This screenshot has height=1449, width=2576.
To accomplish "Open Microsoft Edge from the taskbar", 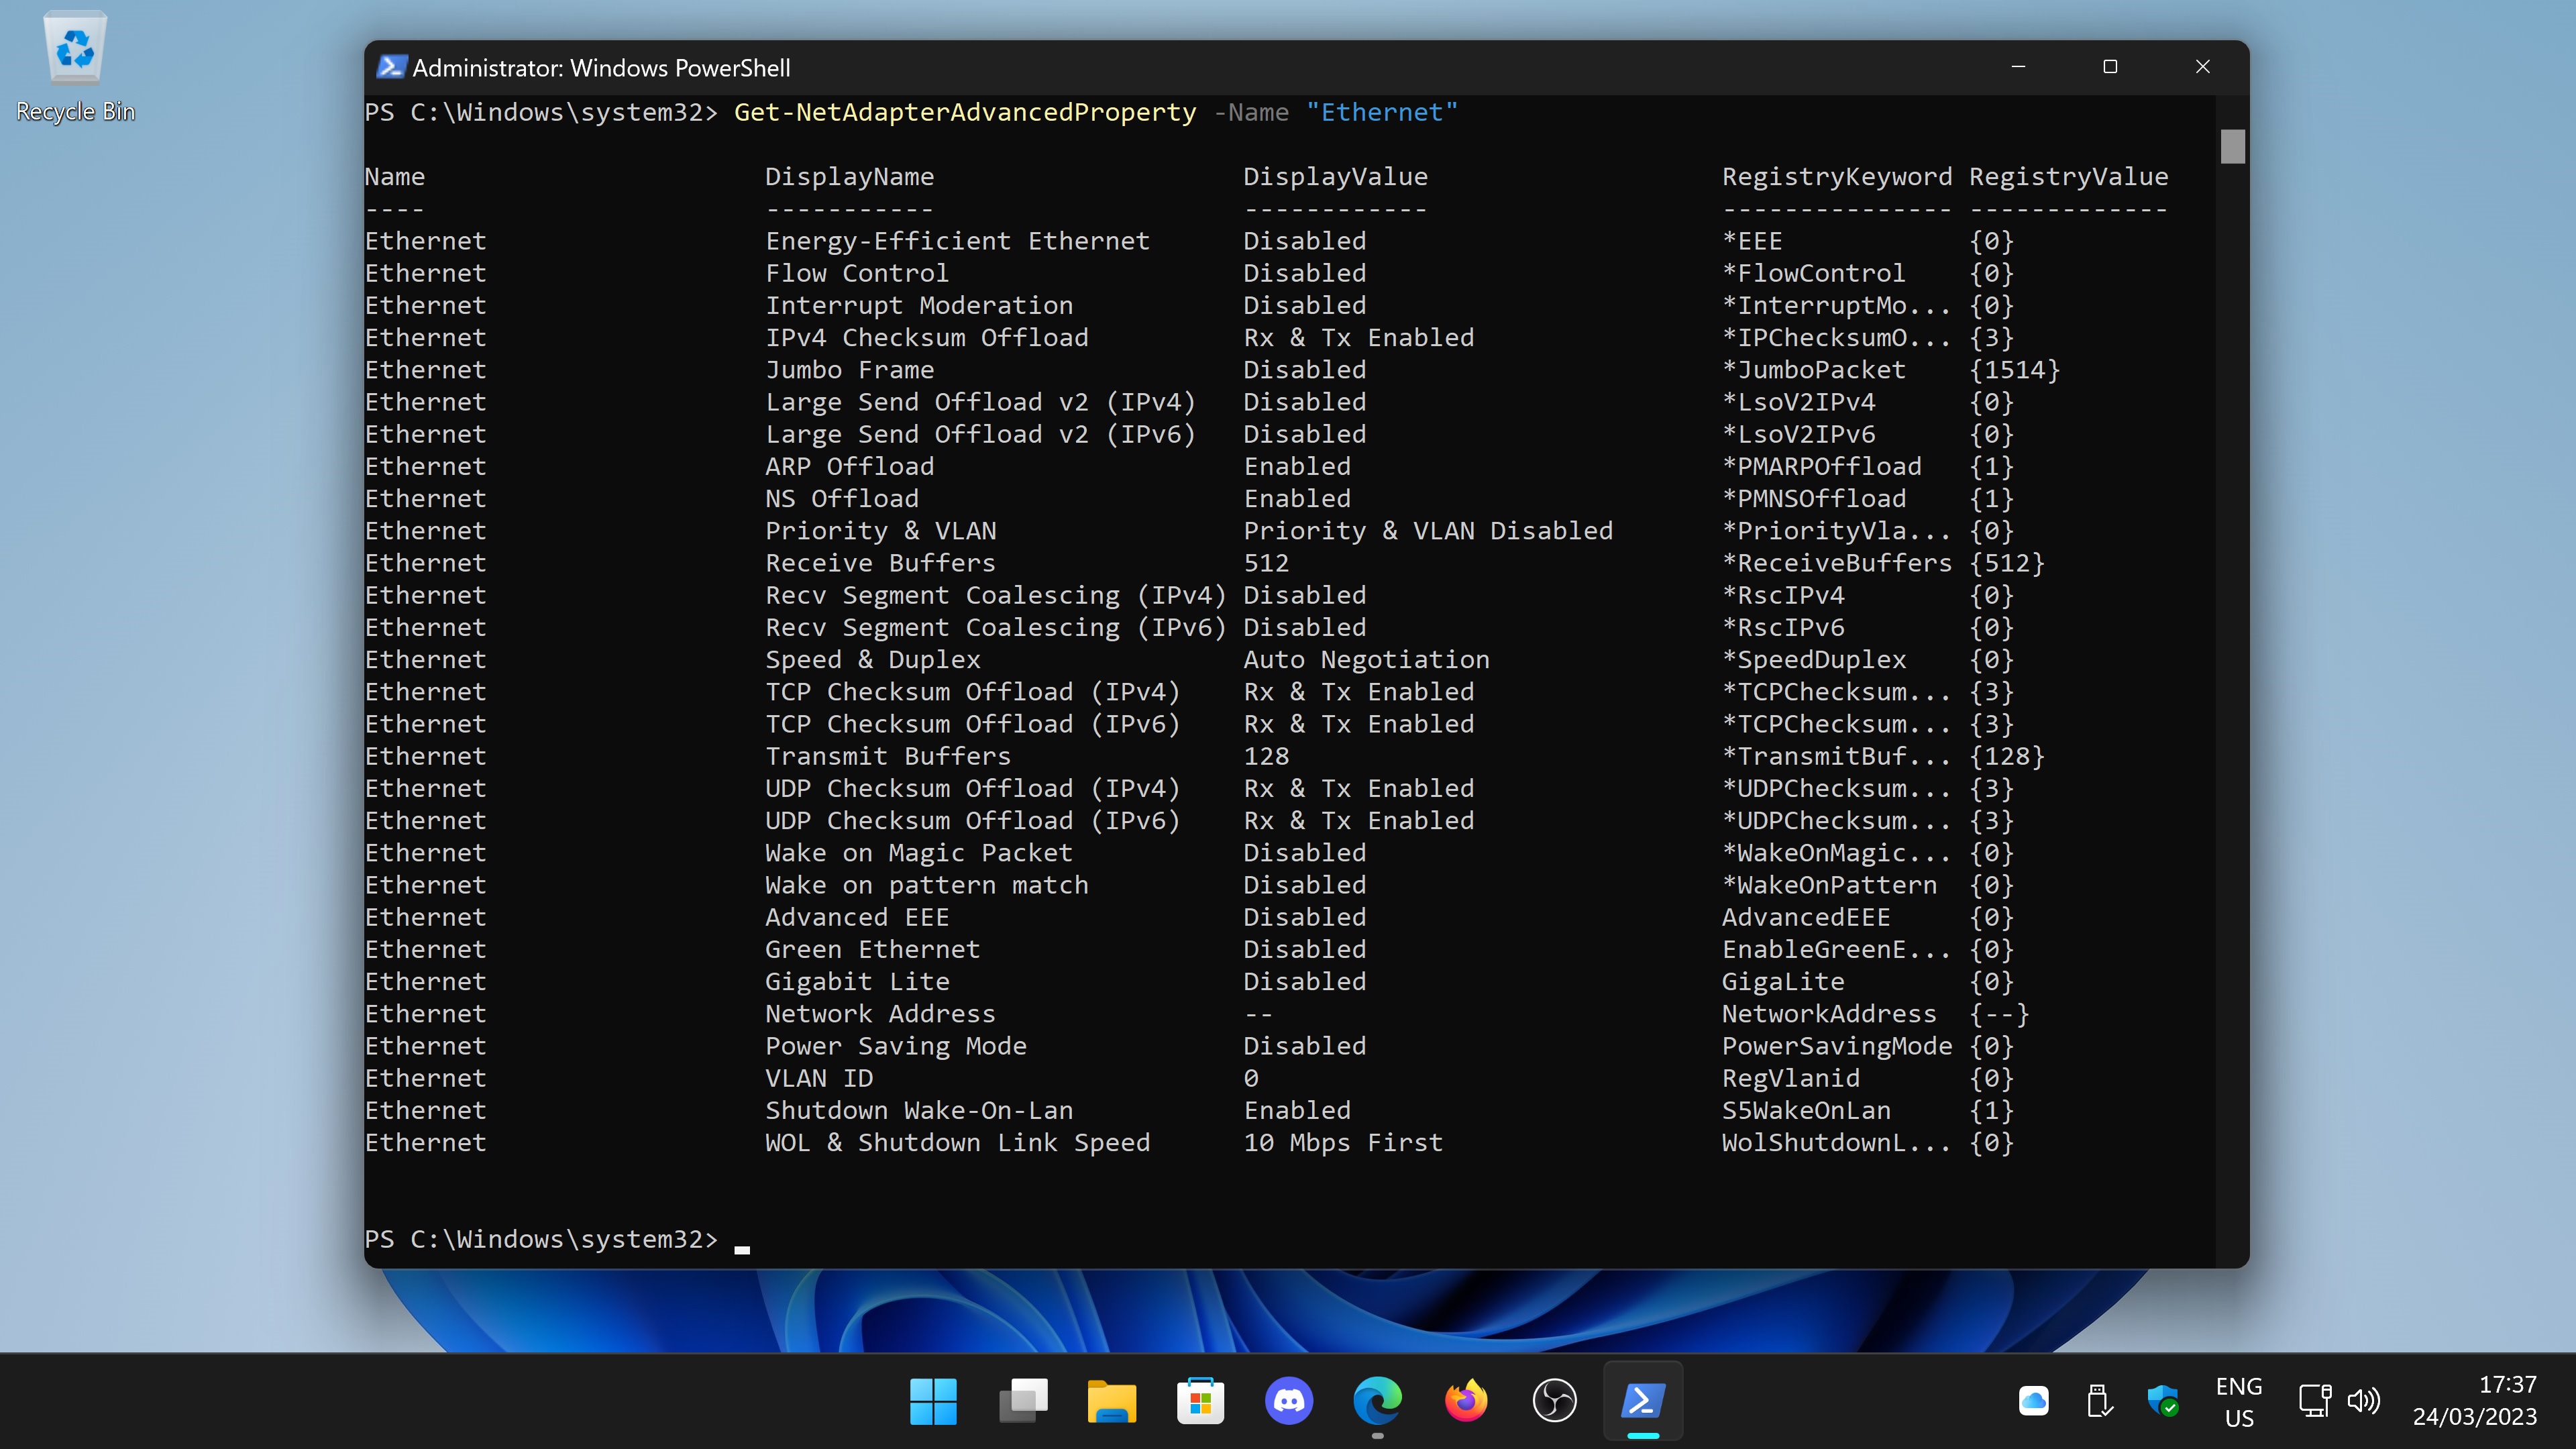I will pyautogui.click(x=1377, y=1401).
